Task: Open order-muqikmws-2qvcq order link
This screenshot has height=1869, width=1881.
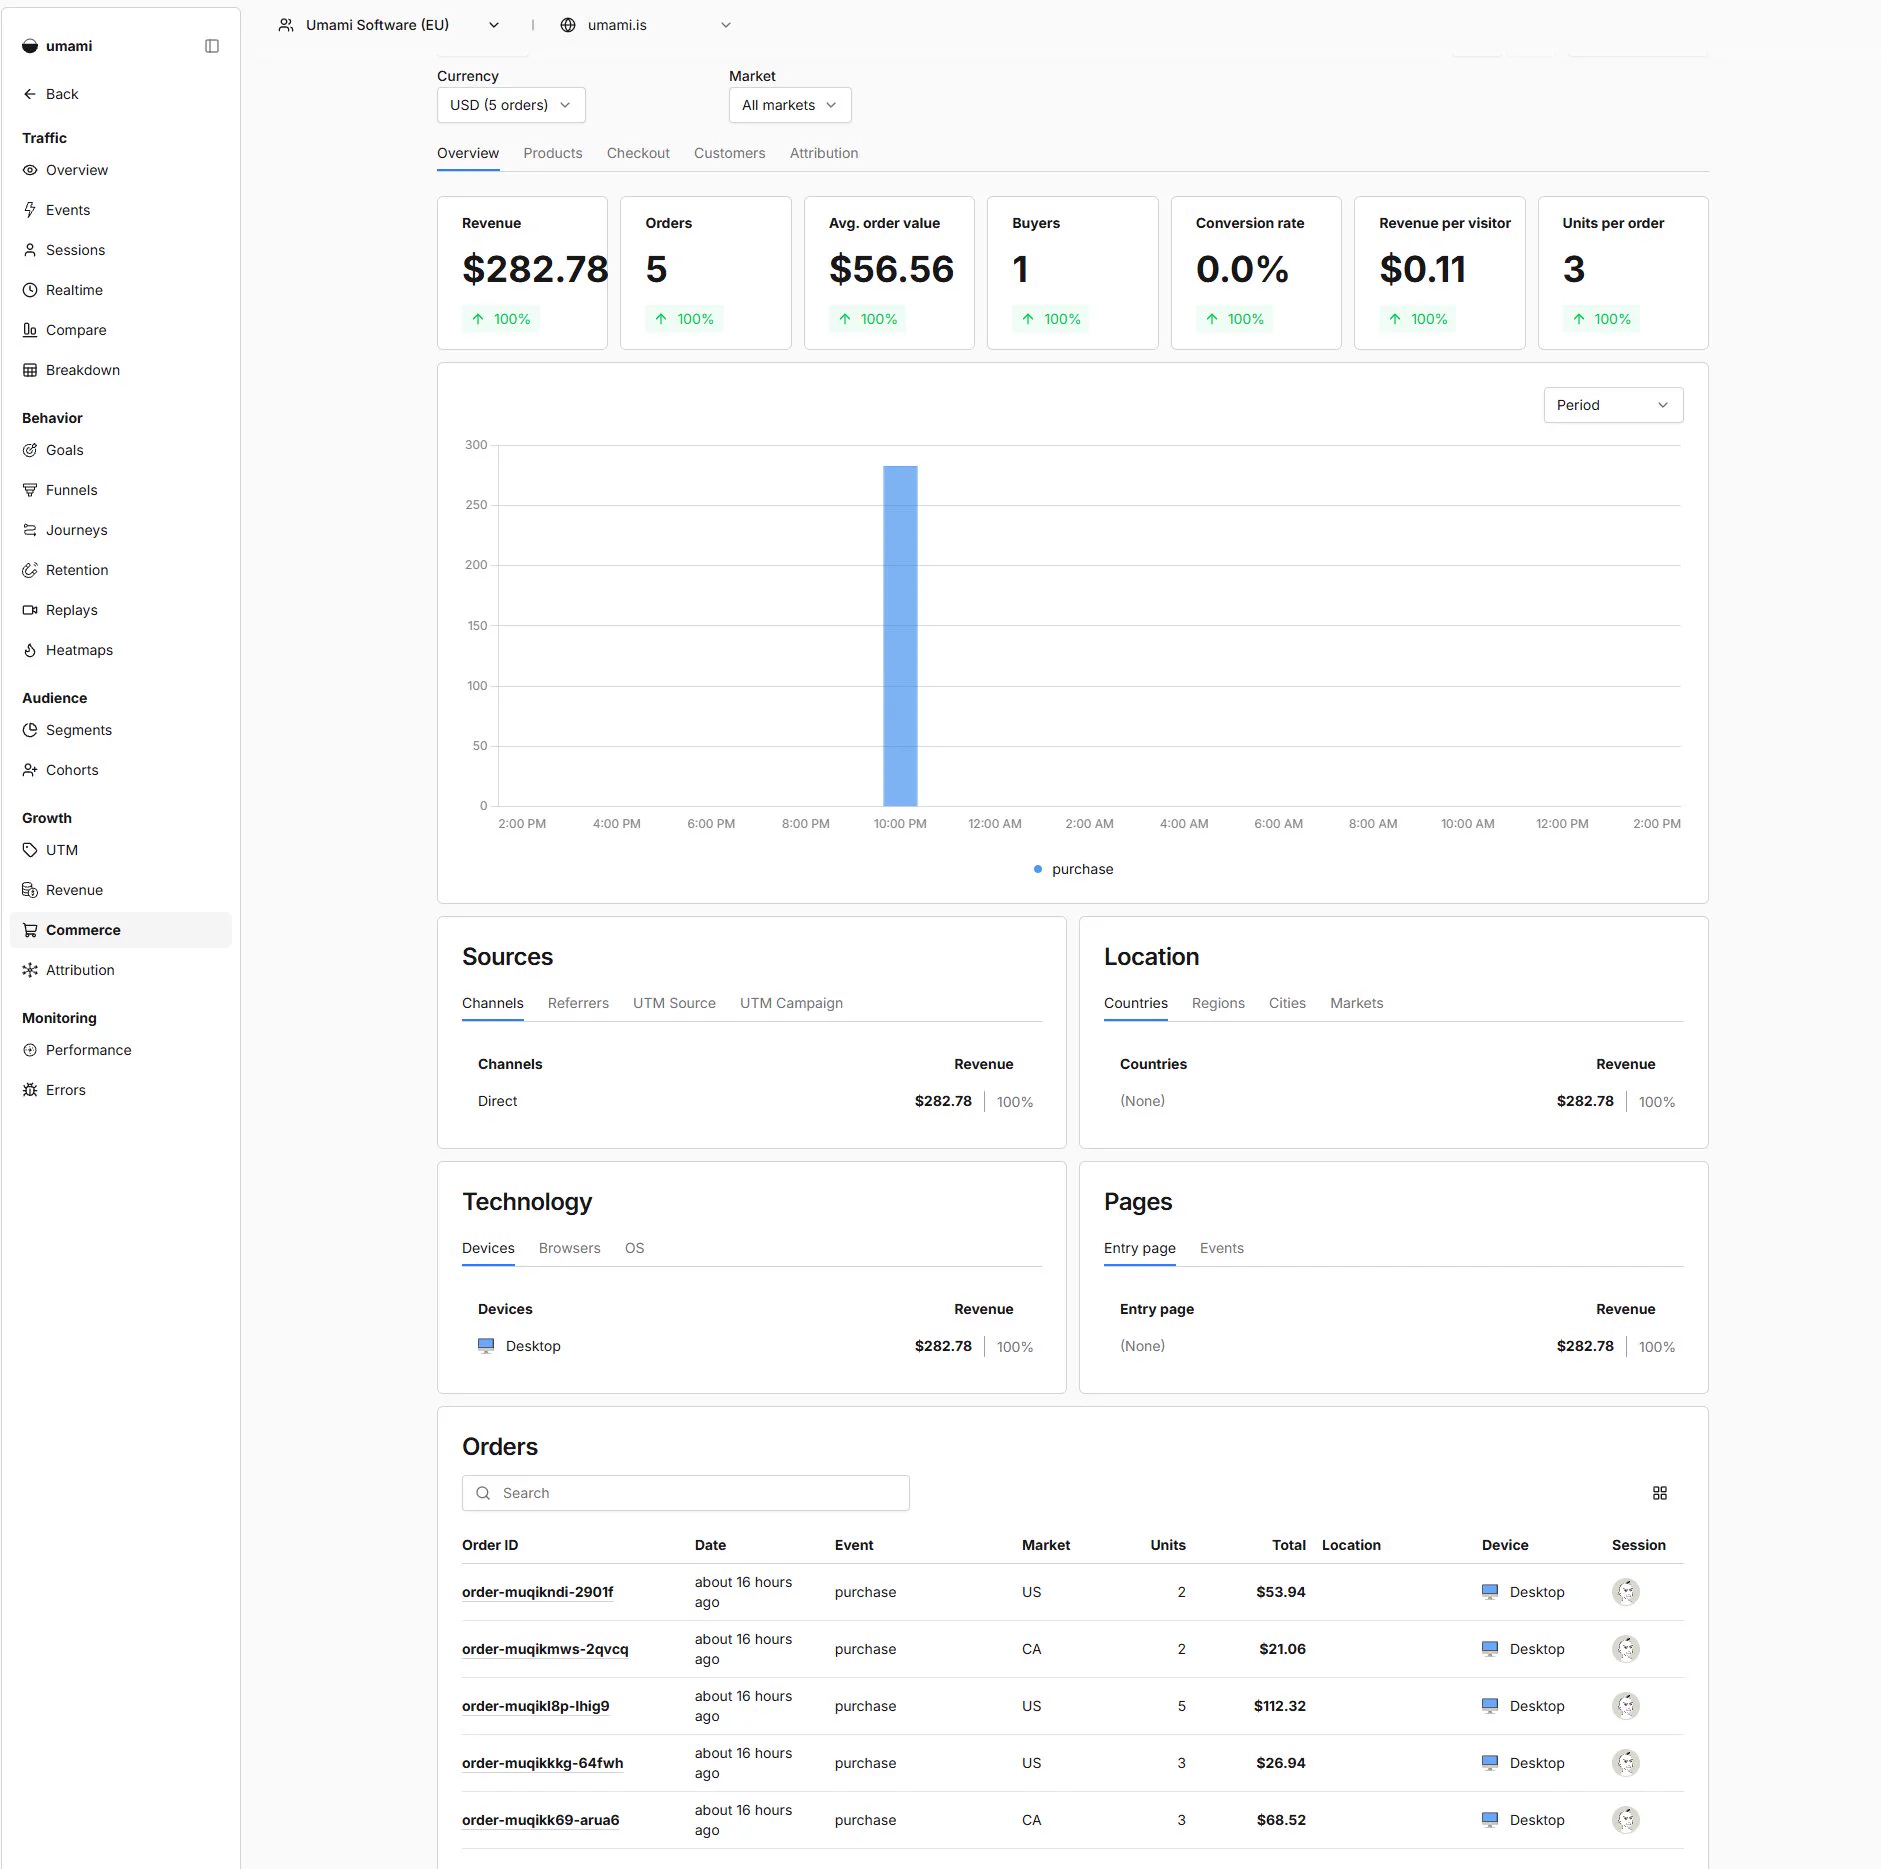Action: 545,1649
